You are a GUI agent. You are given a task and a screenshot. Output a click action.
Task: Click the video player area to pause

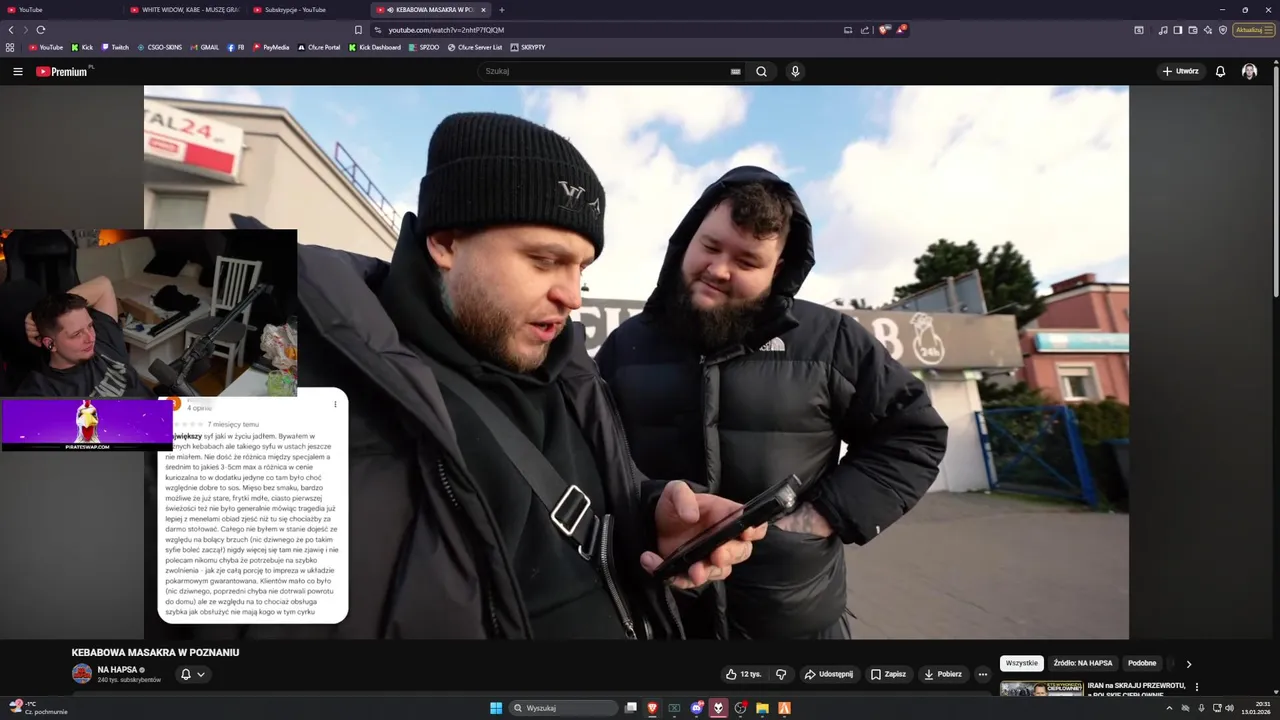click(636, 362)
